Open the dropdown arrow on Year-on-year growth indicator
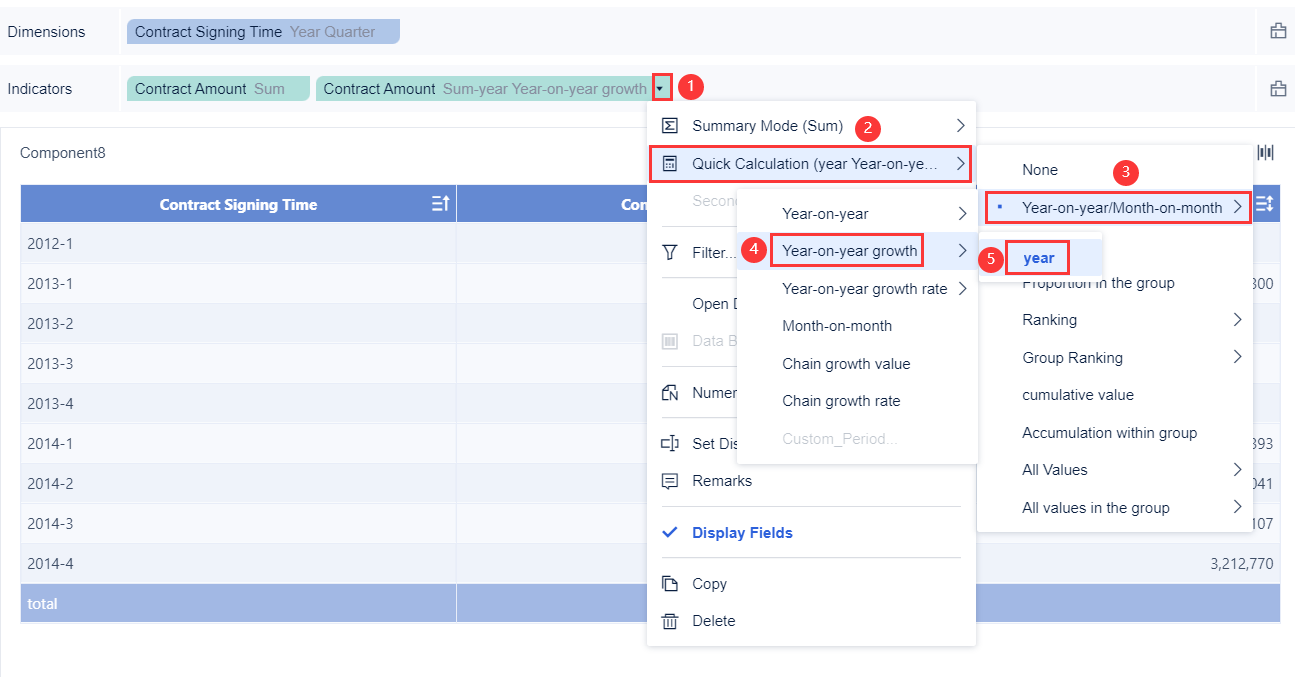This screenshot has height=677, width=1295. pyautogui.click(x=661, y=87)
